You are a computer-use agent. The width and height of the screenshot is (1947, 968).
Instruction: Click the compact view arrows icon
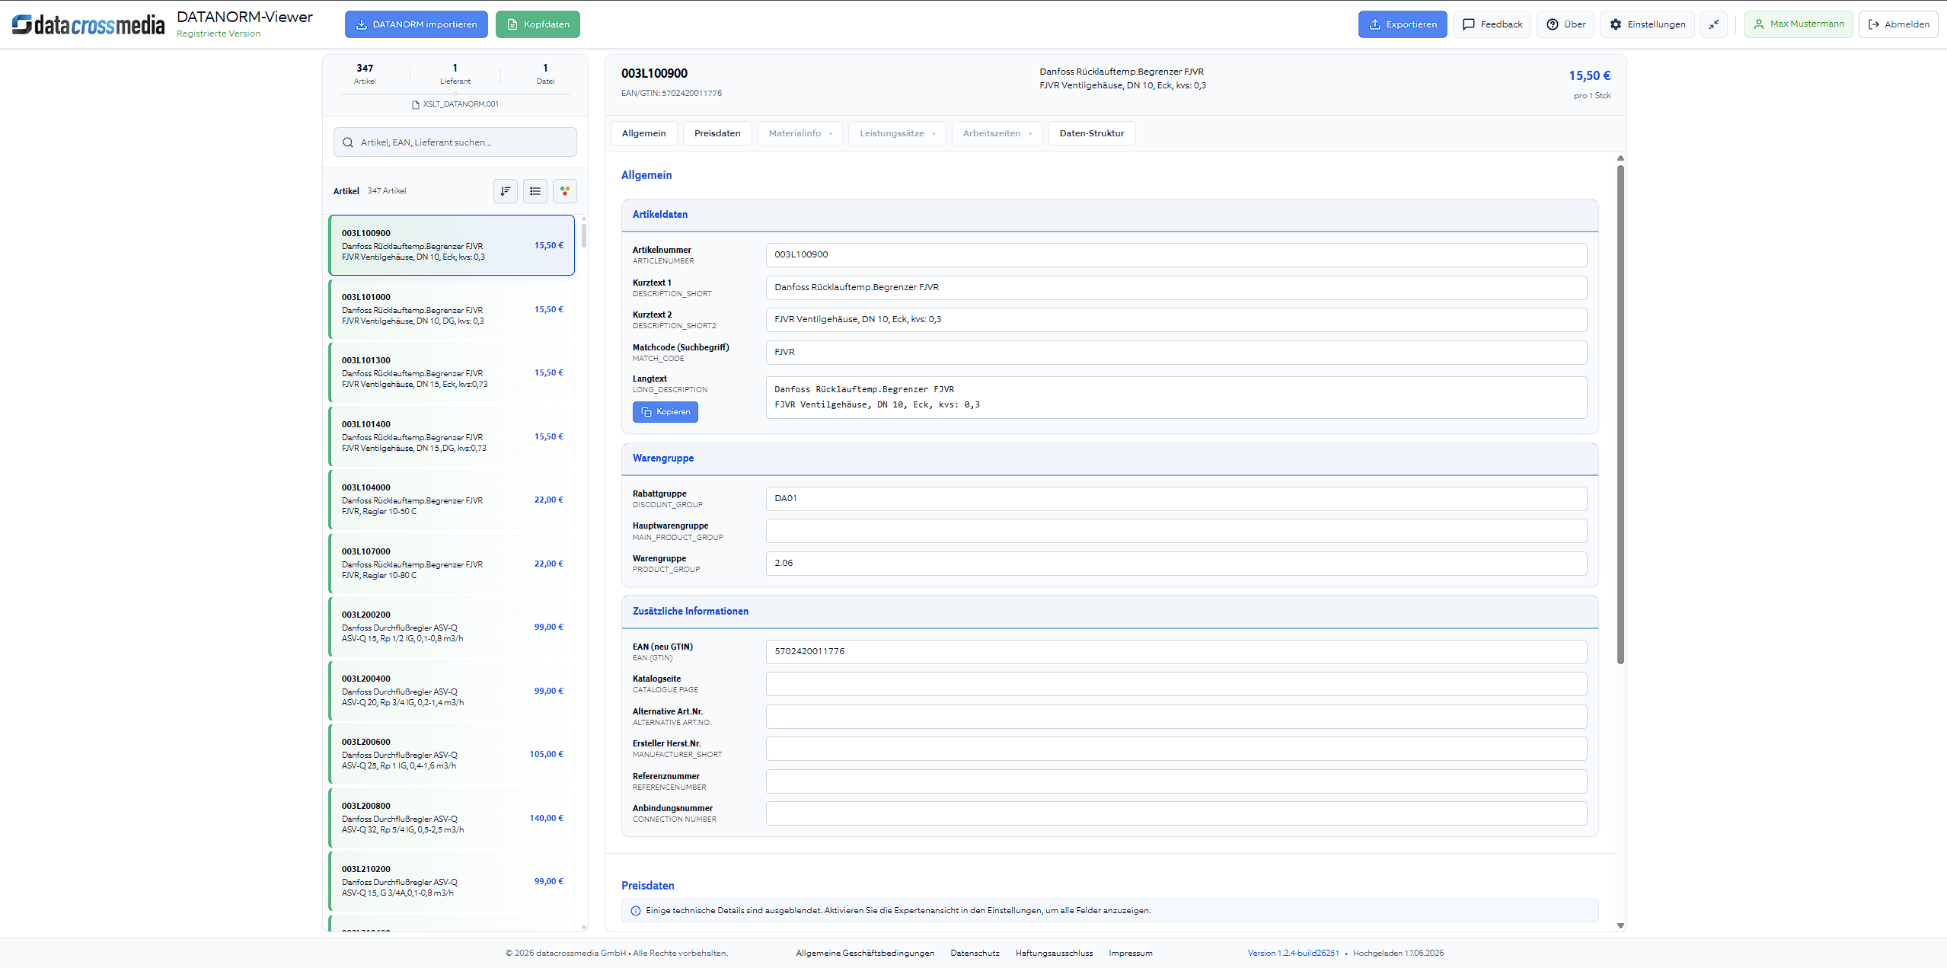point(1714,24)
